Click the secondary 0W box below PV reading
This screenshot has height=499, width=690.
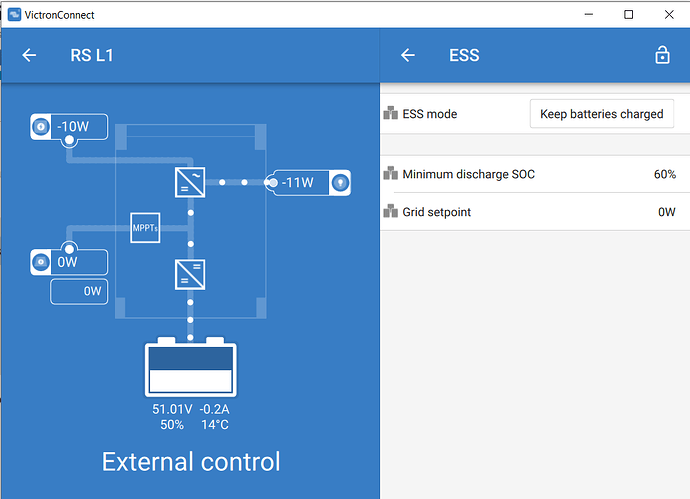[79, 291]
